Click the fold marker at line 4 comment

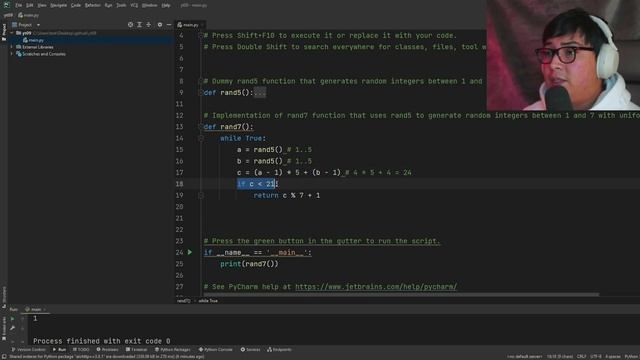[x=201, y=36]
